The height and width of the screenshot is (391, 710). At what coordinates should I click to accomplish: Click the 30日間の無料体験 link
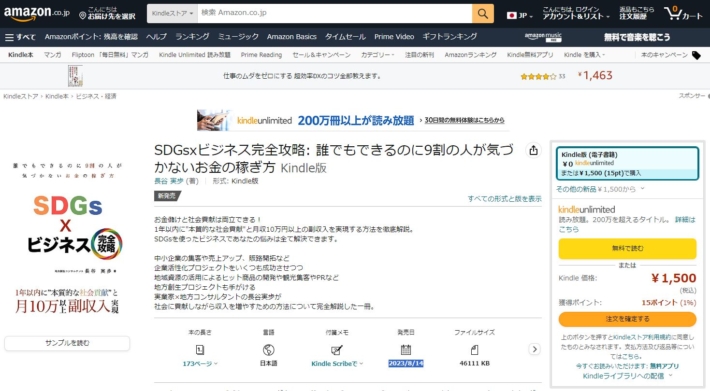click(464, 120)
